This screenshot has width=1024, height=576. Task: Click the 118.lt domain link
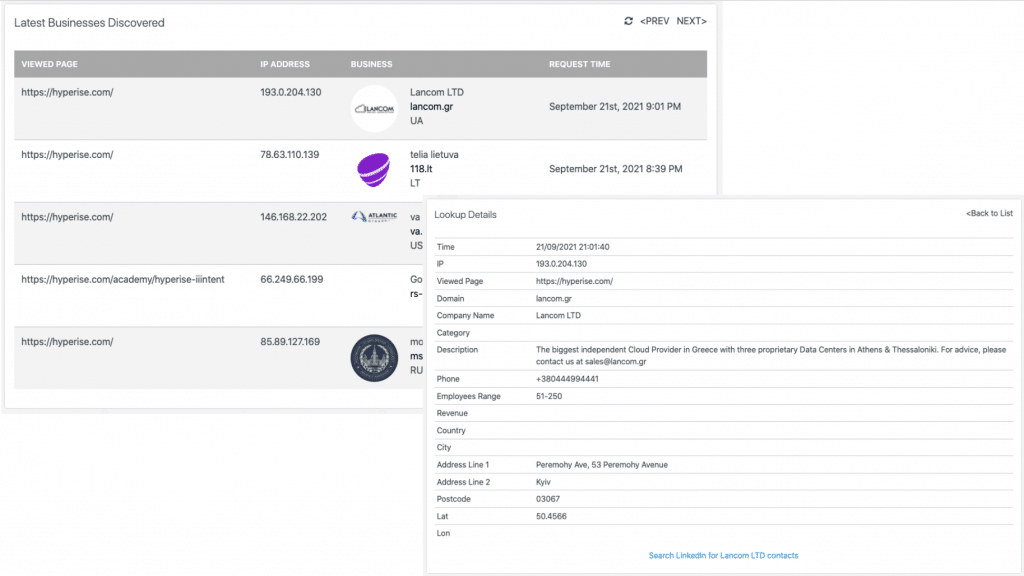pos(420,169)
